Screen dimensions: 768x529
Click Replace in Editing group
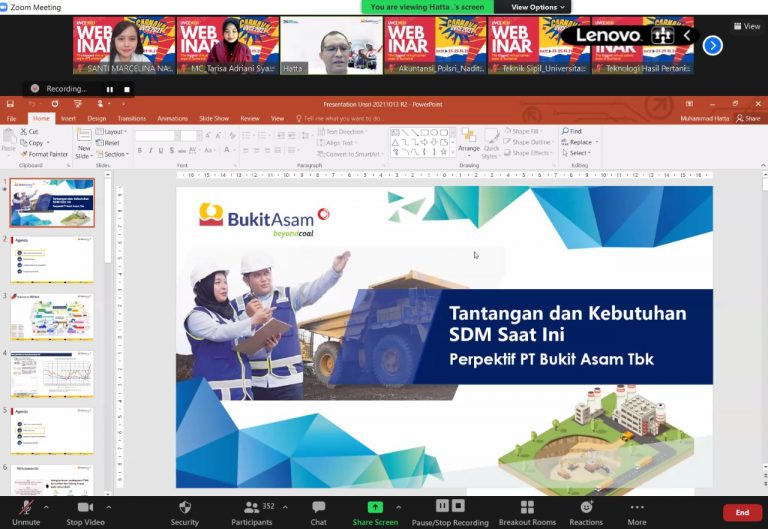tap(579, 142)
